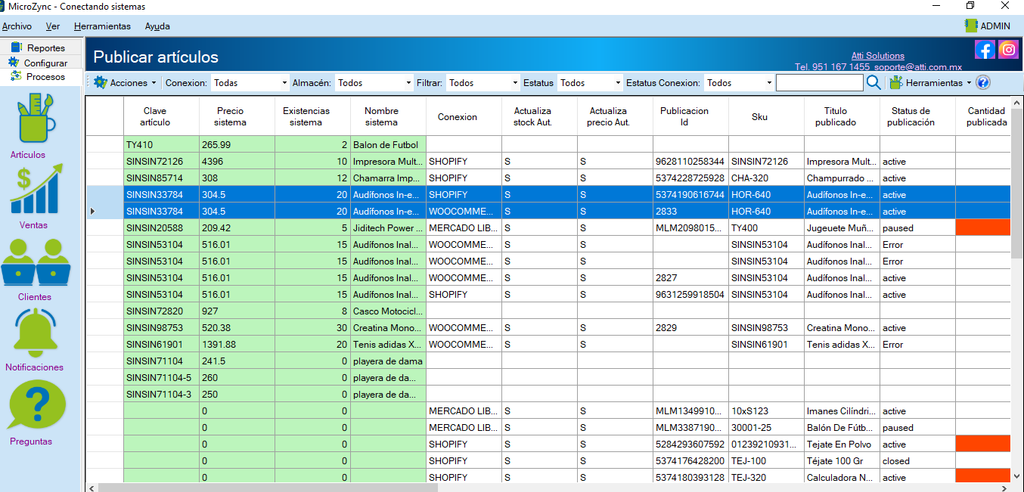1024x492 pixels.
Task: Click the CHA-320 Sku cell
Action: (766, 178)
